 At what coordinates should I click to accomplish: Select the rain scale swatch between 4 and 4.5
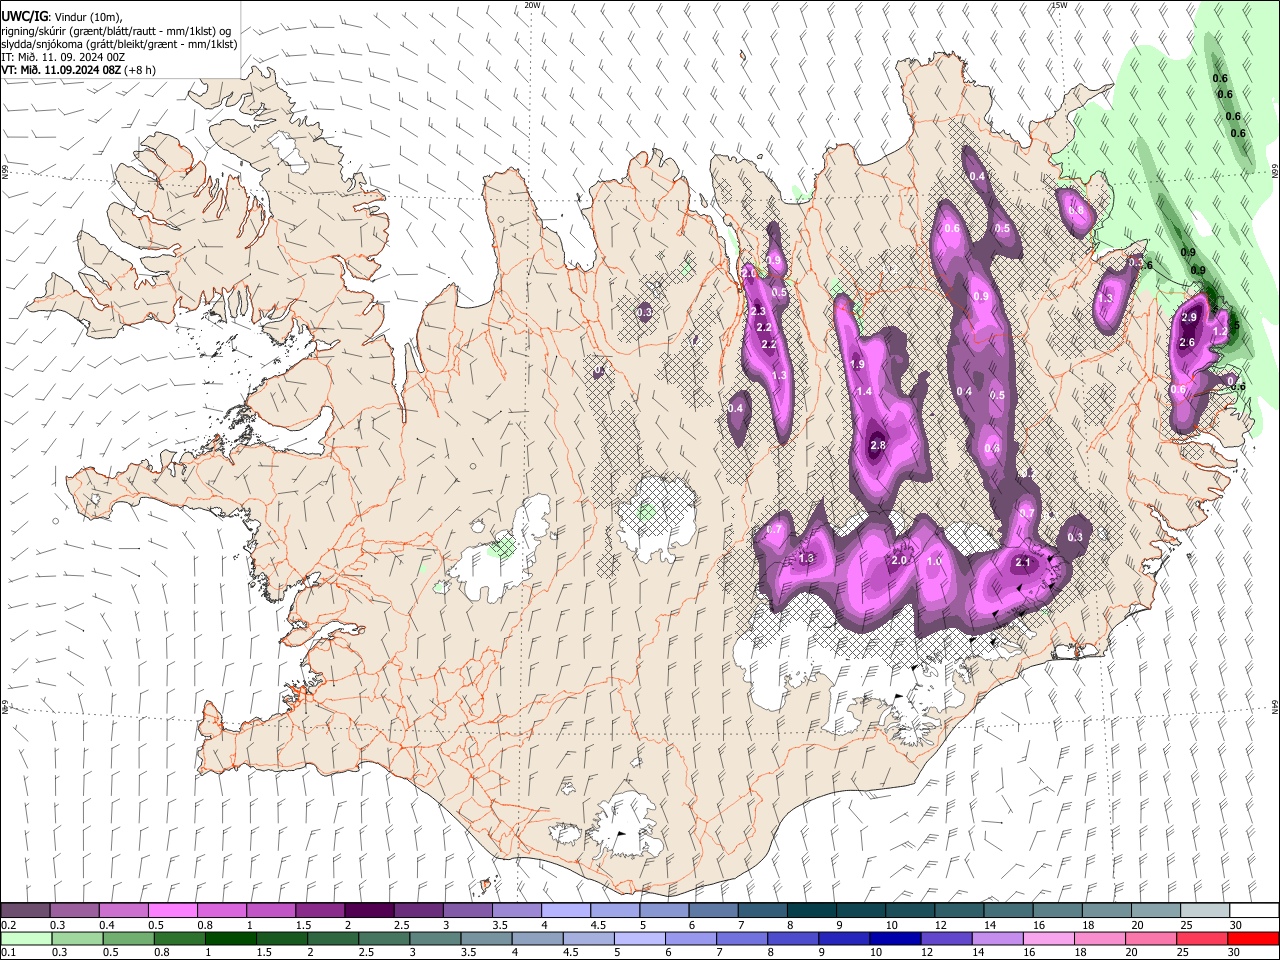[536, 938]
